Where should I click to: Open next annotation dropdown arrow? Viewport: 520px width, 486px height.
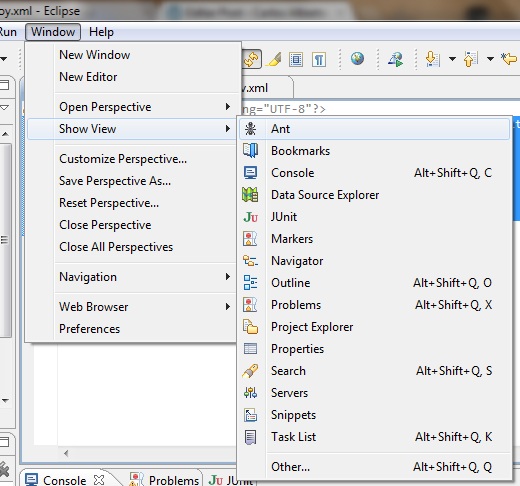452,59
